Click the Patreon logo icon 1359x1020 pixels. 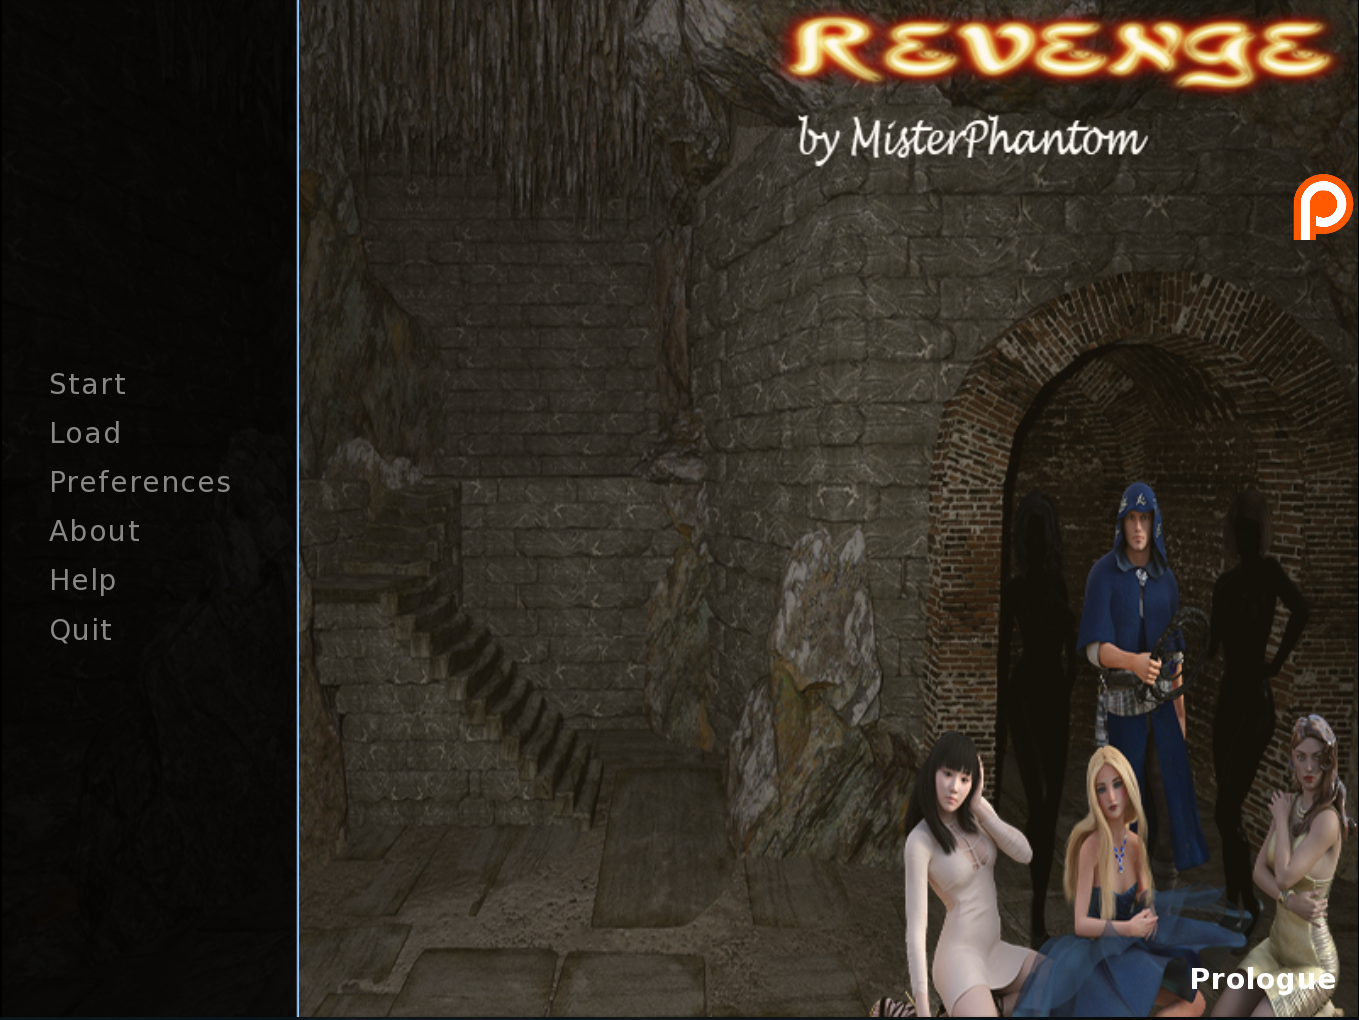1322,207
